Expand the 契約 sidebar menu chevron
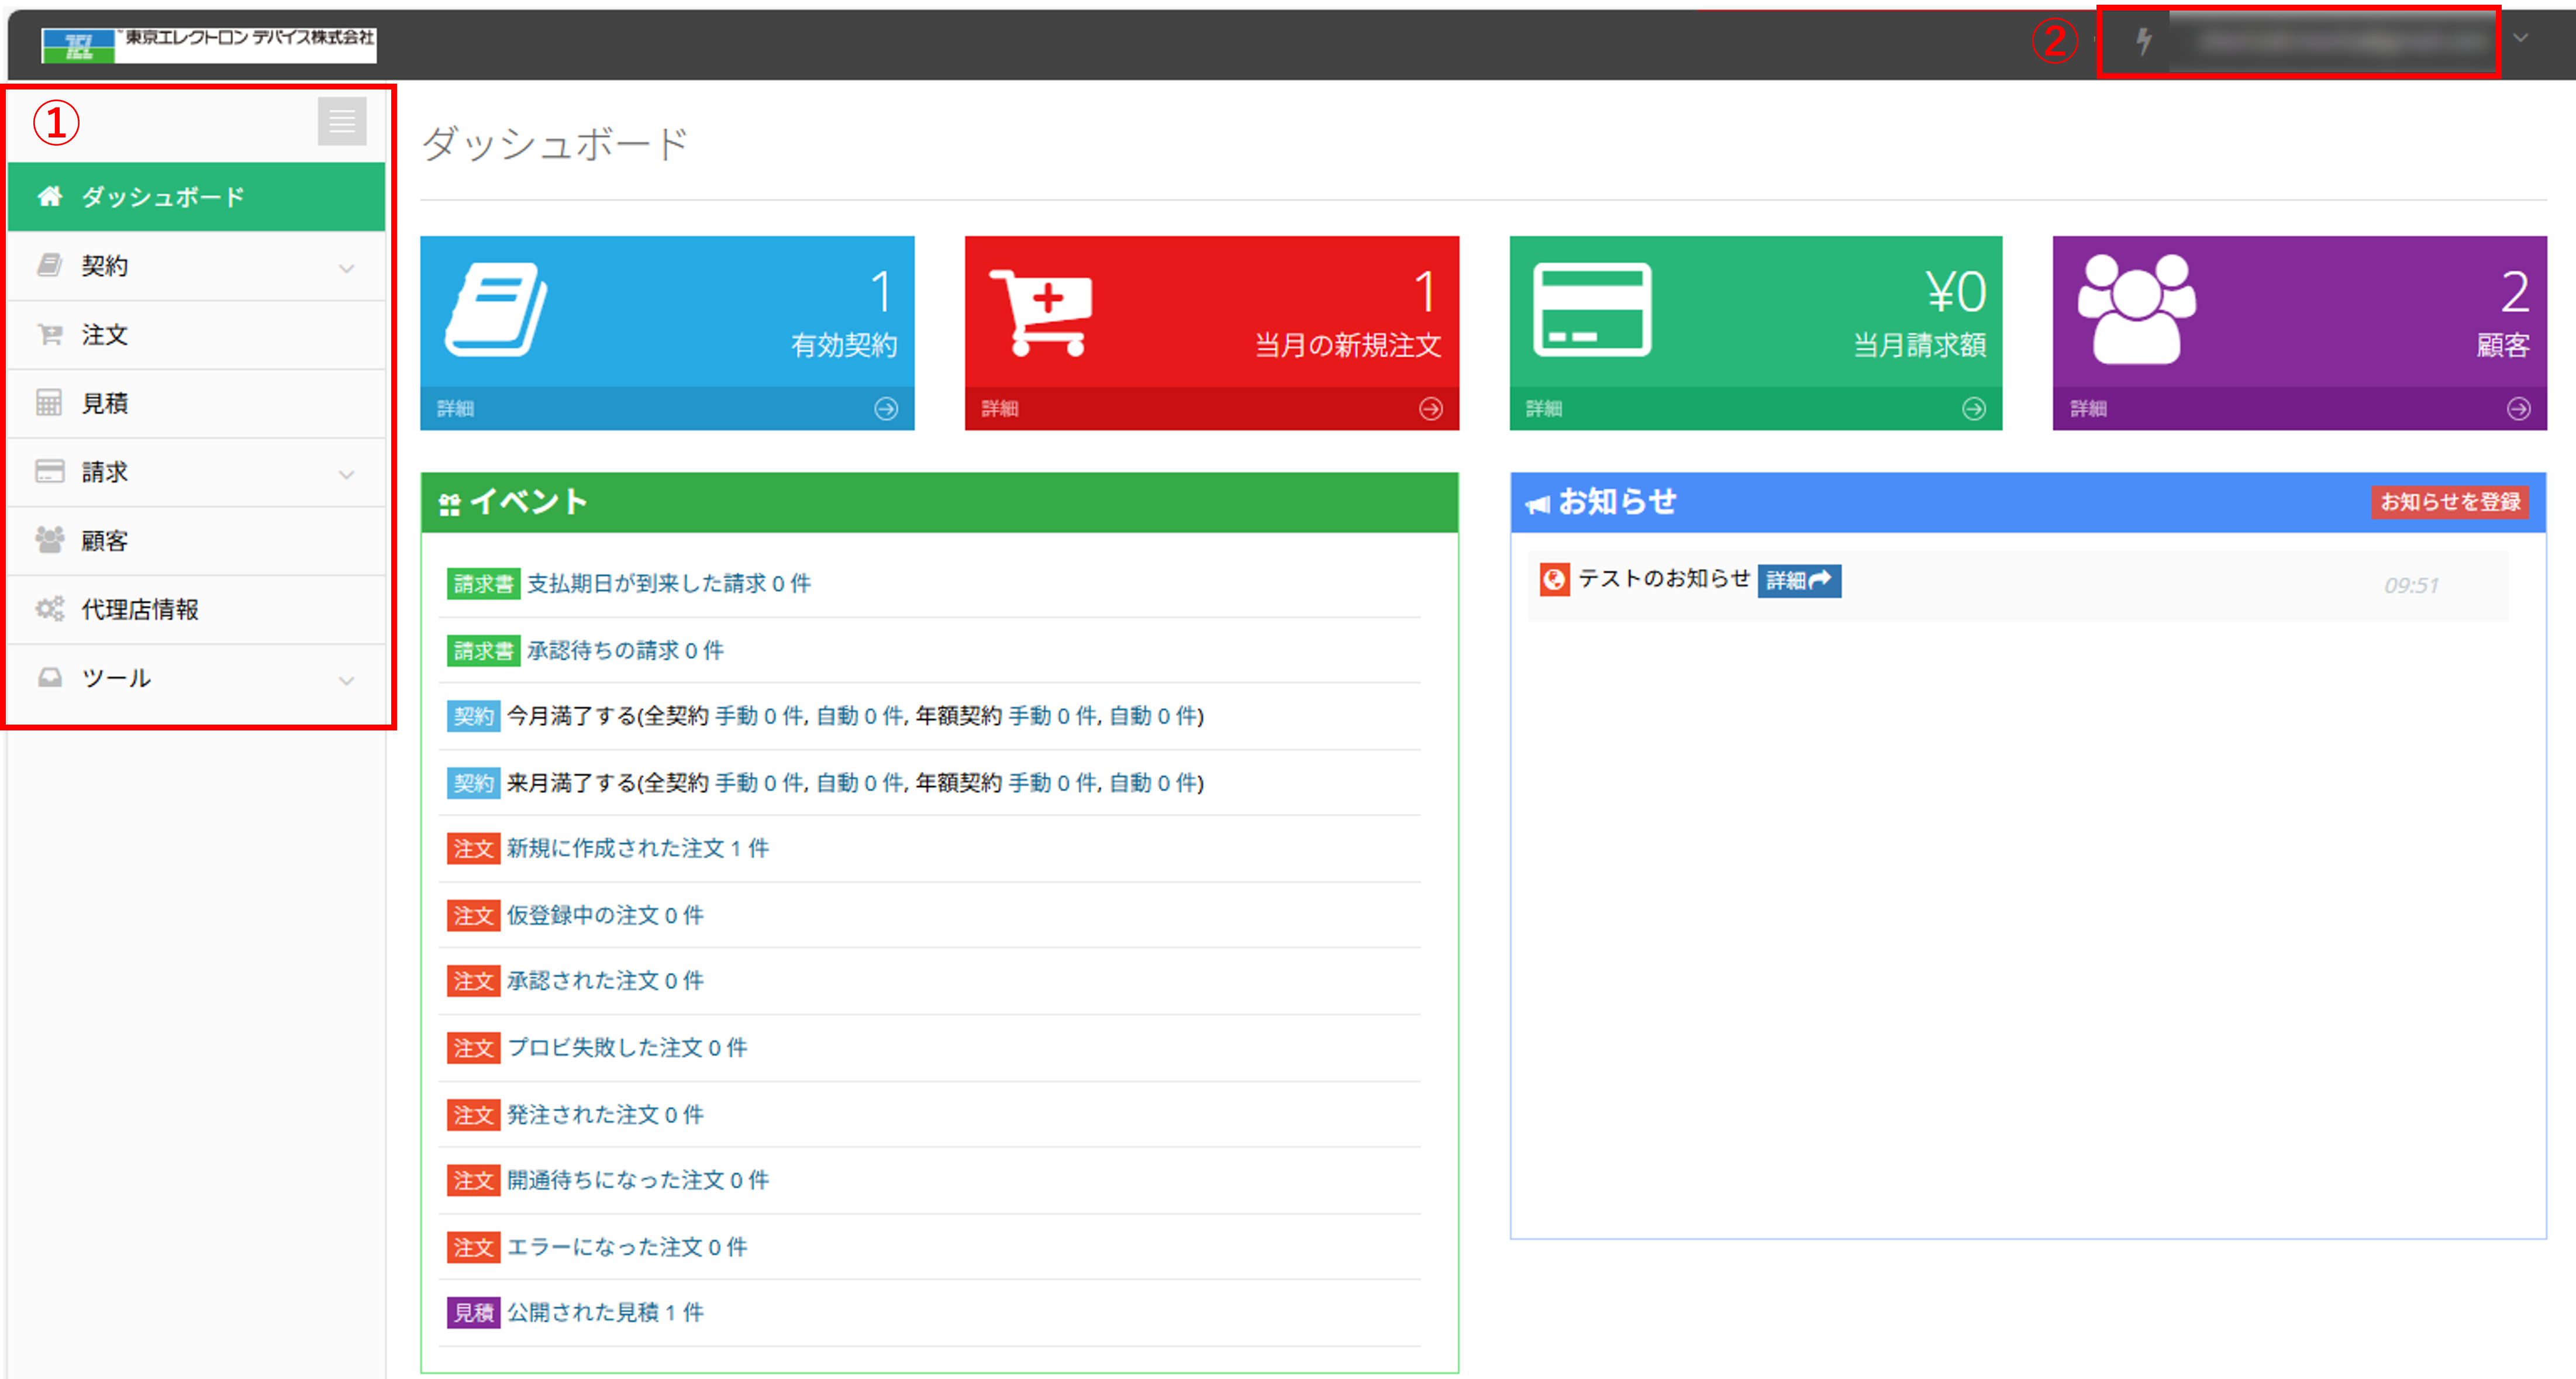The image size is (2576, 1379). coord(346,268)
